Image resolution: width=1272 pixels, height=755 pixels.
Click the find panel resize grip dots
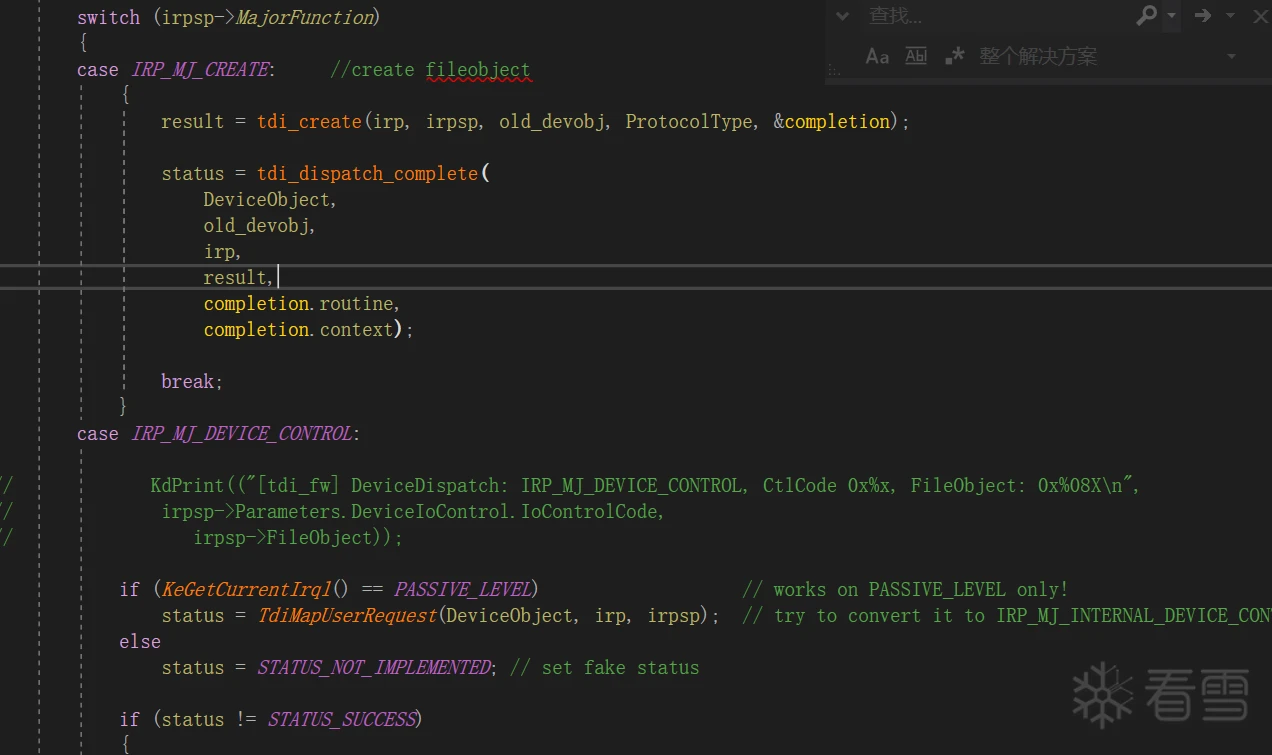[x=833, y=71]
